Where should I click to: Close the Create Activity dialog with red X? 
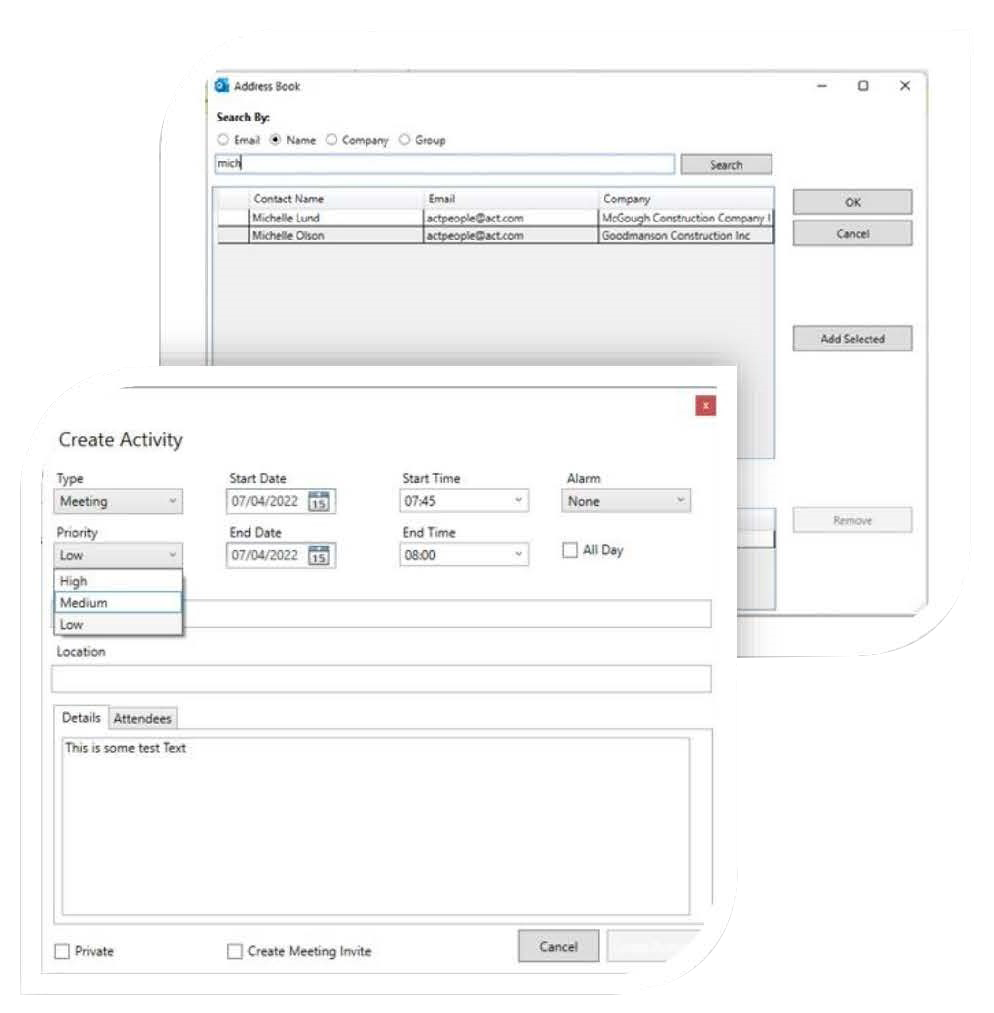tap(706, 406)
